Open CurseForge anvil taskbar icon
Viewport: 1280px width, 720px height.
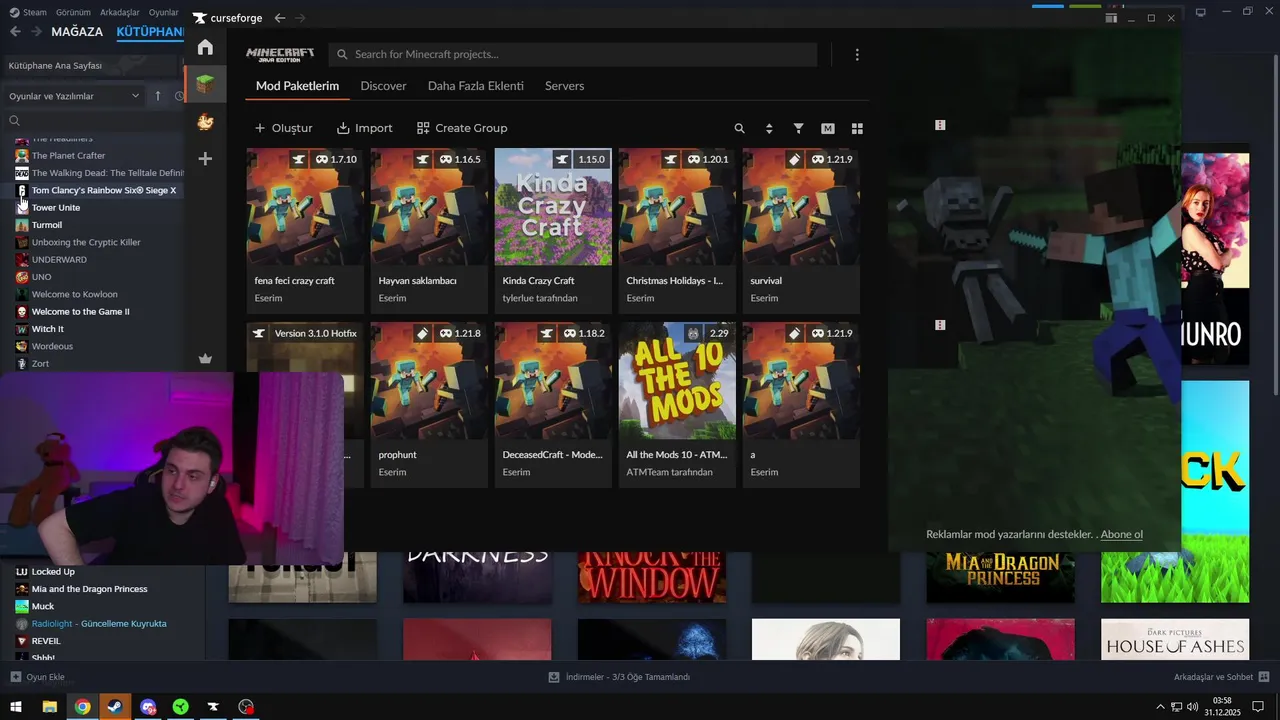pos(213,707)
